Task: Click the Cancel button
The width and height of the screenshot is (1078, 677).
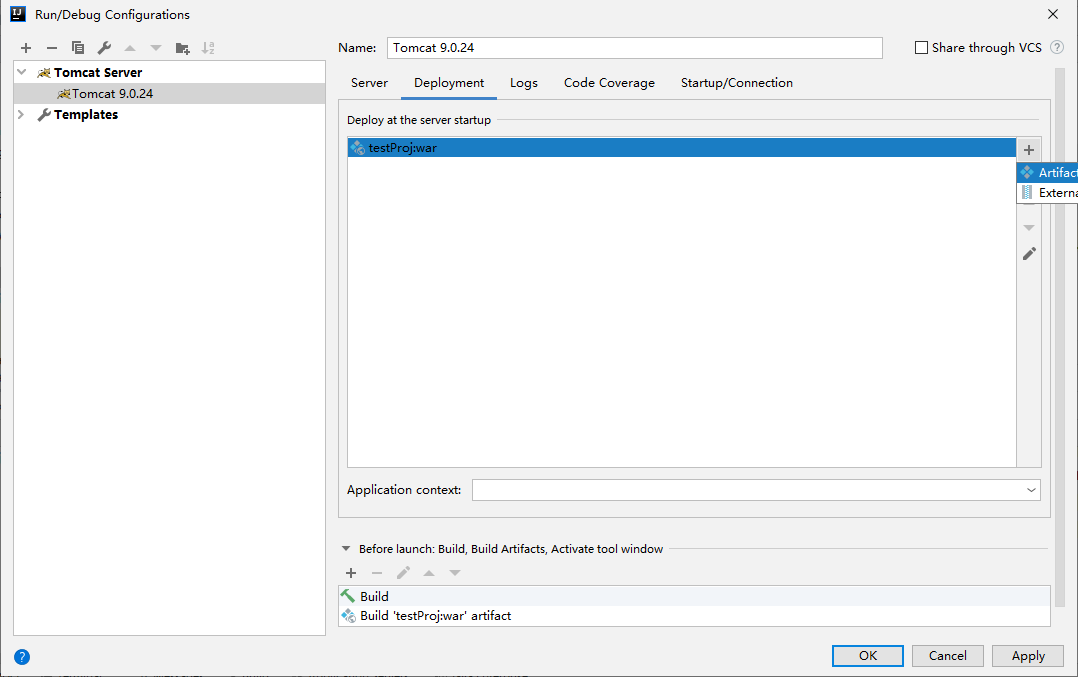Action: click(947, 656)
